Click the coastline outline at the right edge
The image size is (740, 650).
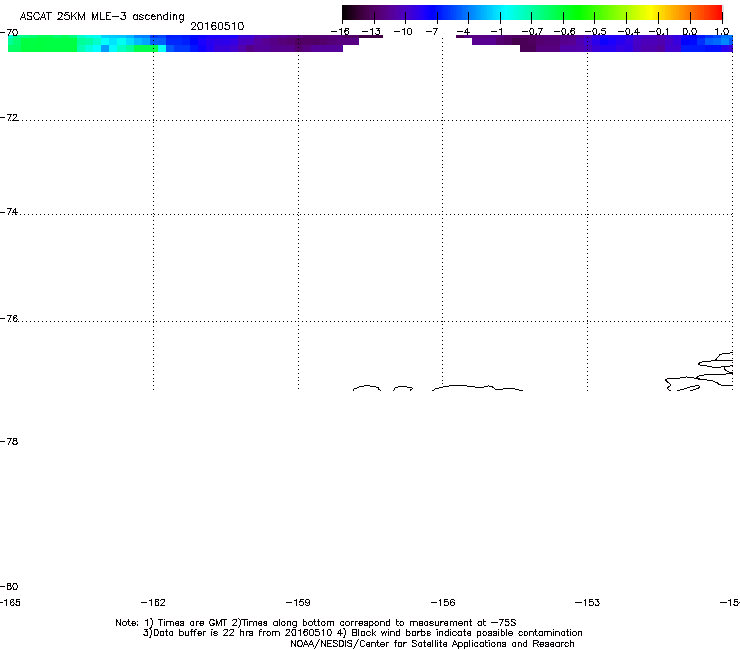point(700,372)
